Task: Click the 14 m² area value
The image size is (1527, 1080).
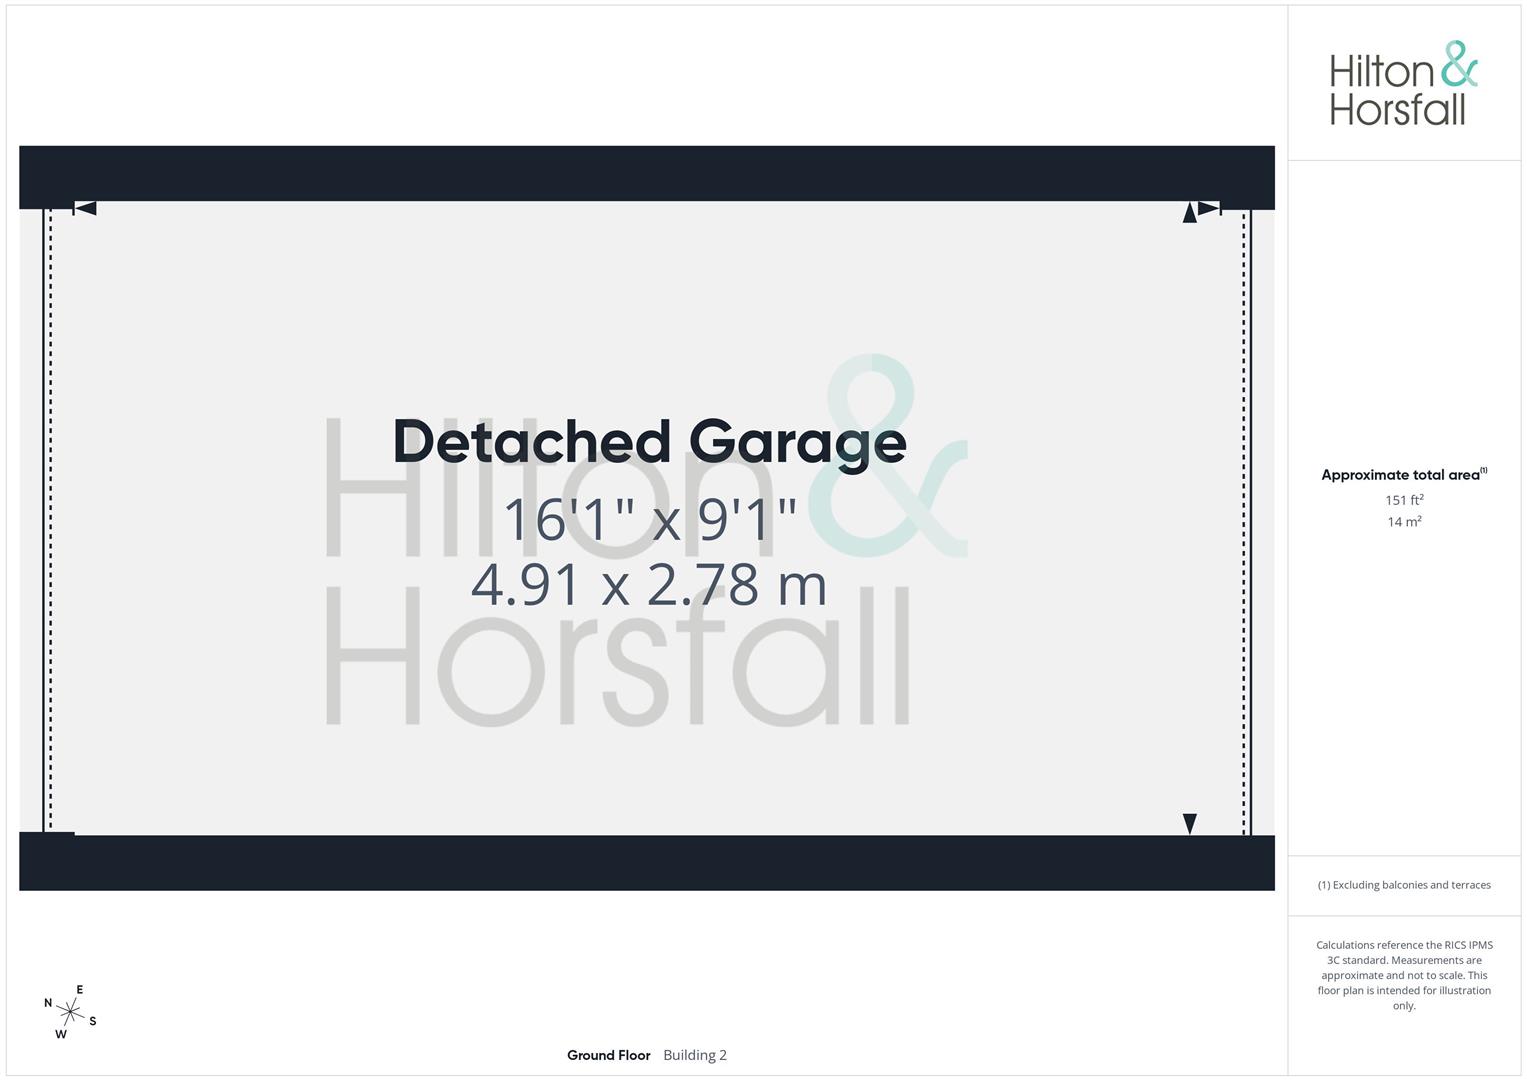Action: coord(1403,522)
